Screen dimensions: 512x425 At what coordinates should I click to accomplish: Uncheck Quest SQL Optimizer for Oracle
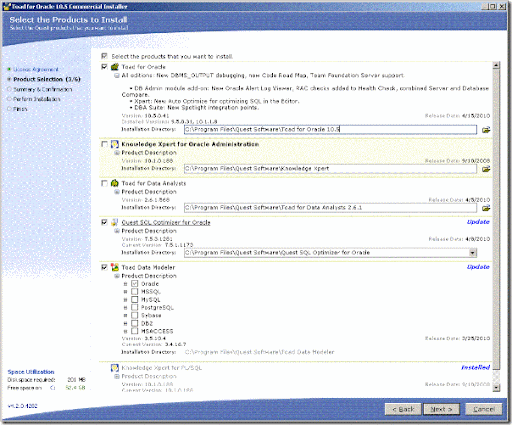point(104,222)
